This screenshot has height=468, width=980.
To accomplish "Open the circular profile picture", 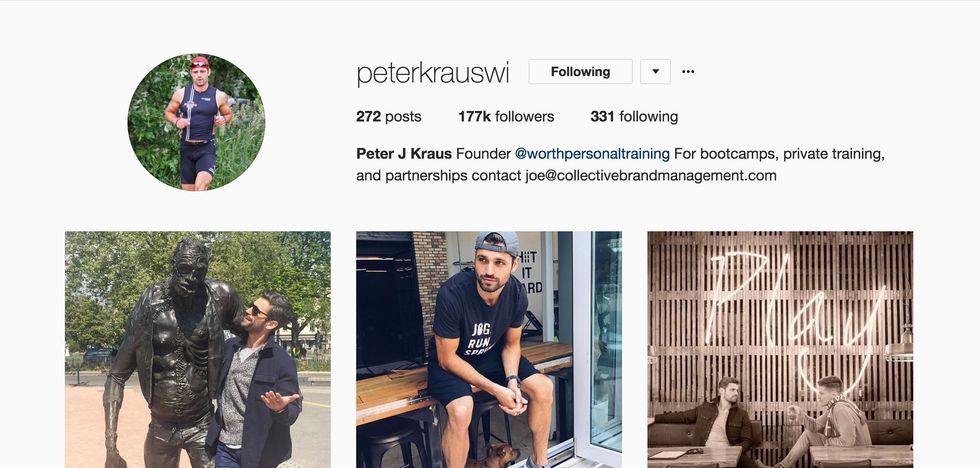I will point(196,122).
